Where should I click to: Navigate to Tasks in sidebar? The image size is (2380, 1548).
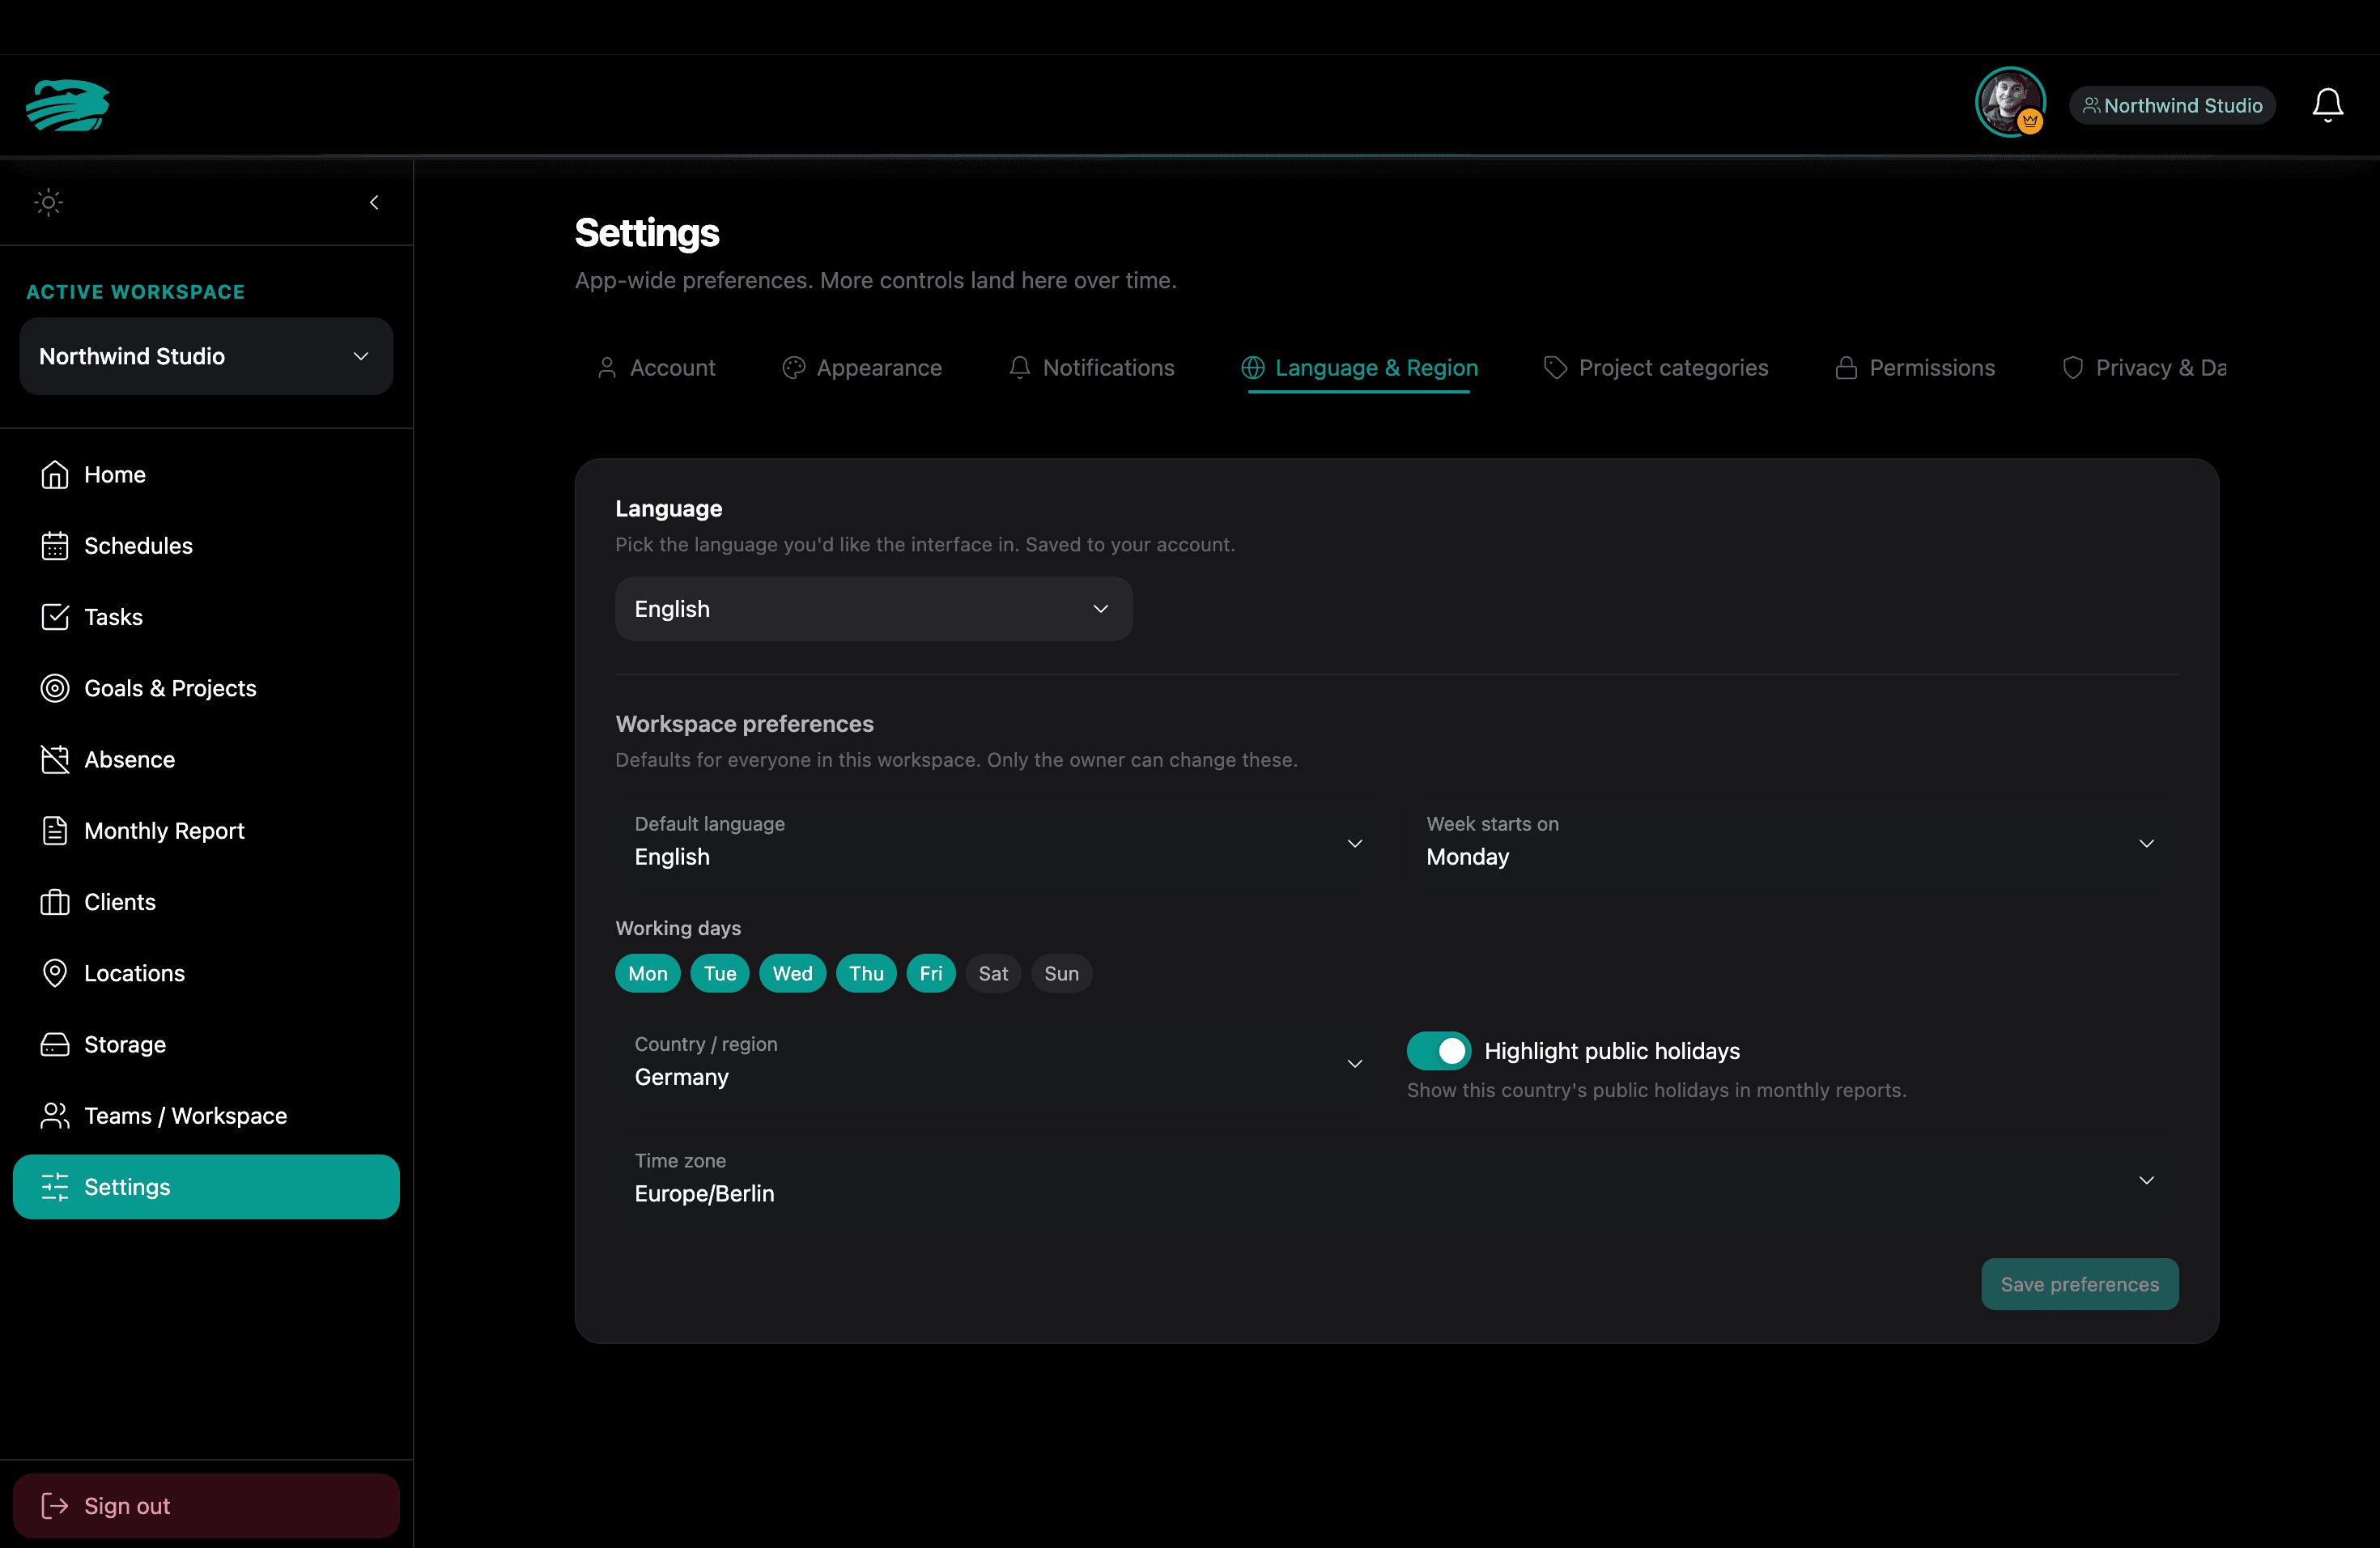click(x=206, y=617)
